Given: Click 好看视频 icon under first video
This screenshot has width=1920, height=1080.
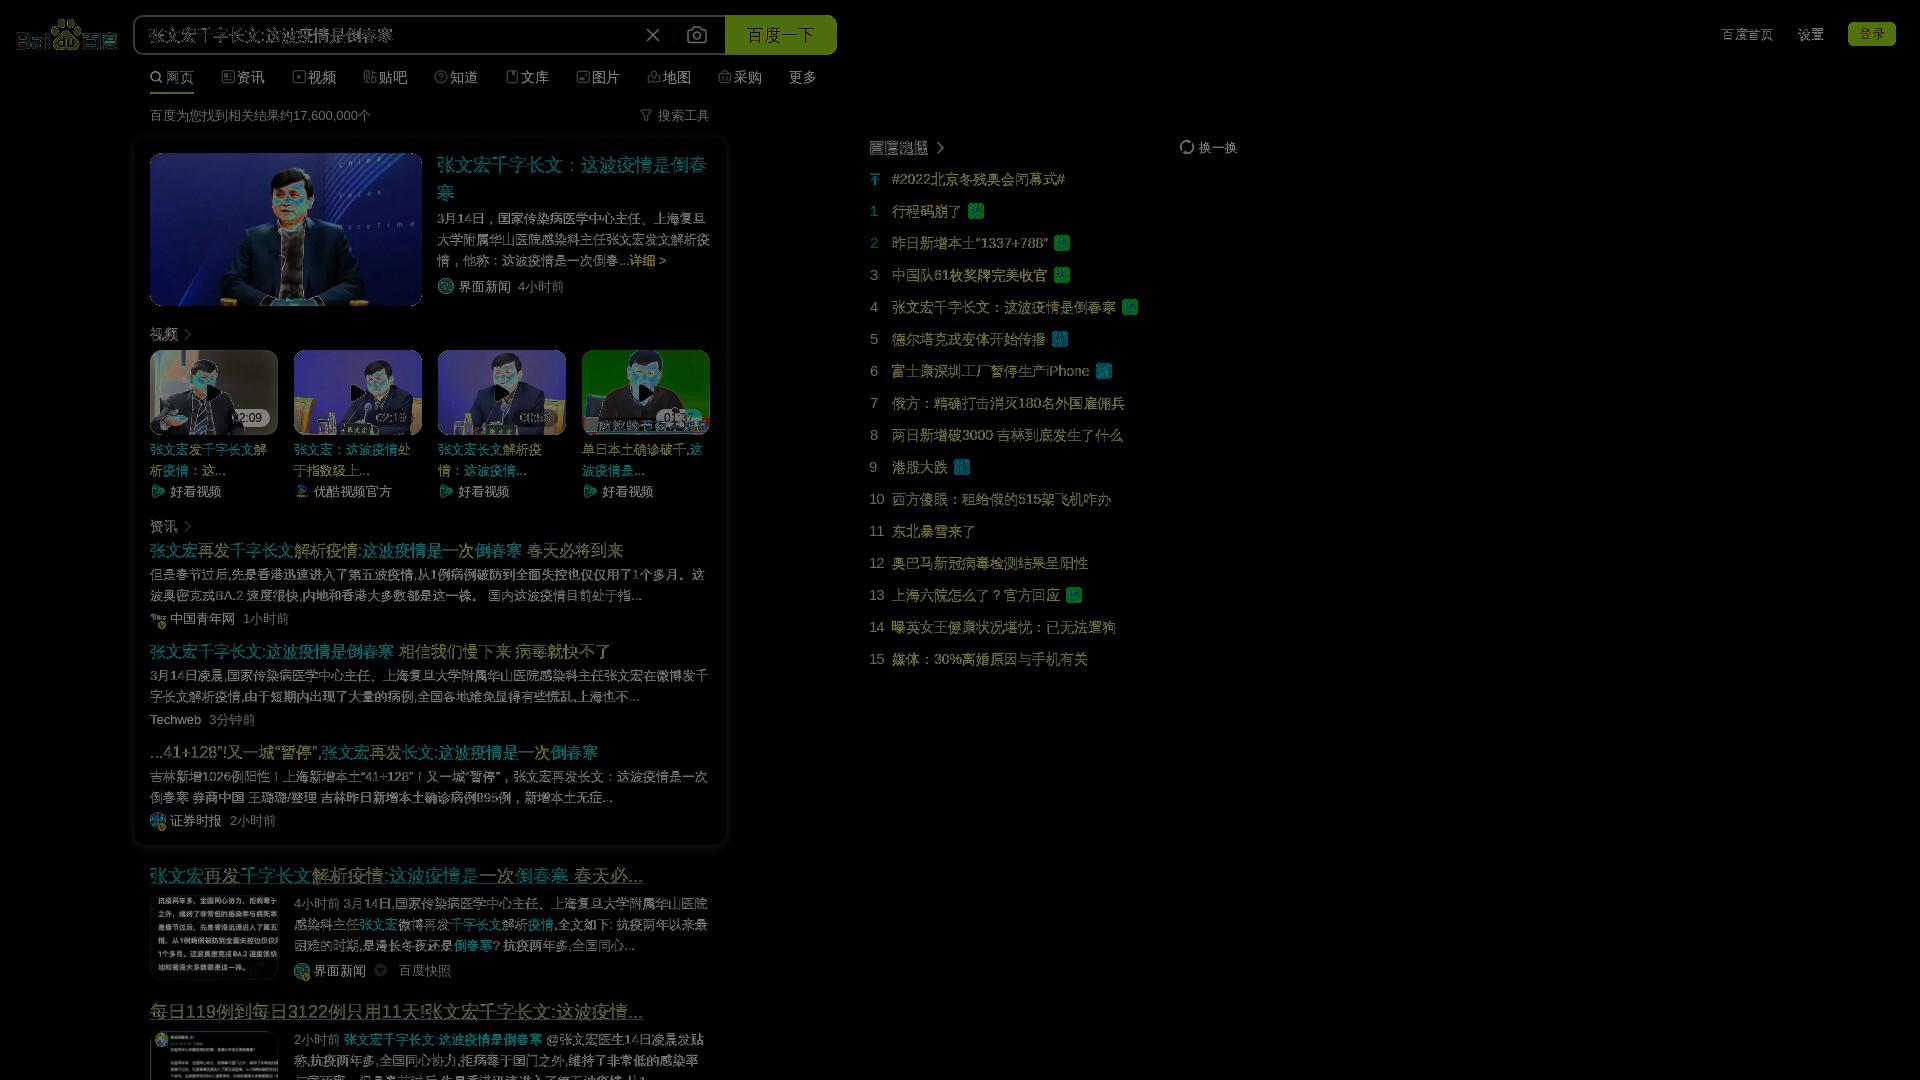Looking at the screenshot, I should (x=158, y=491).
